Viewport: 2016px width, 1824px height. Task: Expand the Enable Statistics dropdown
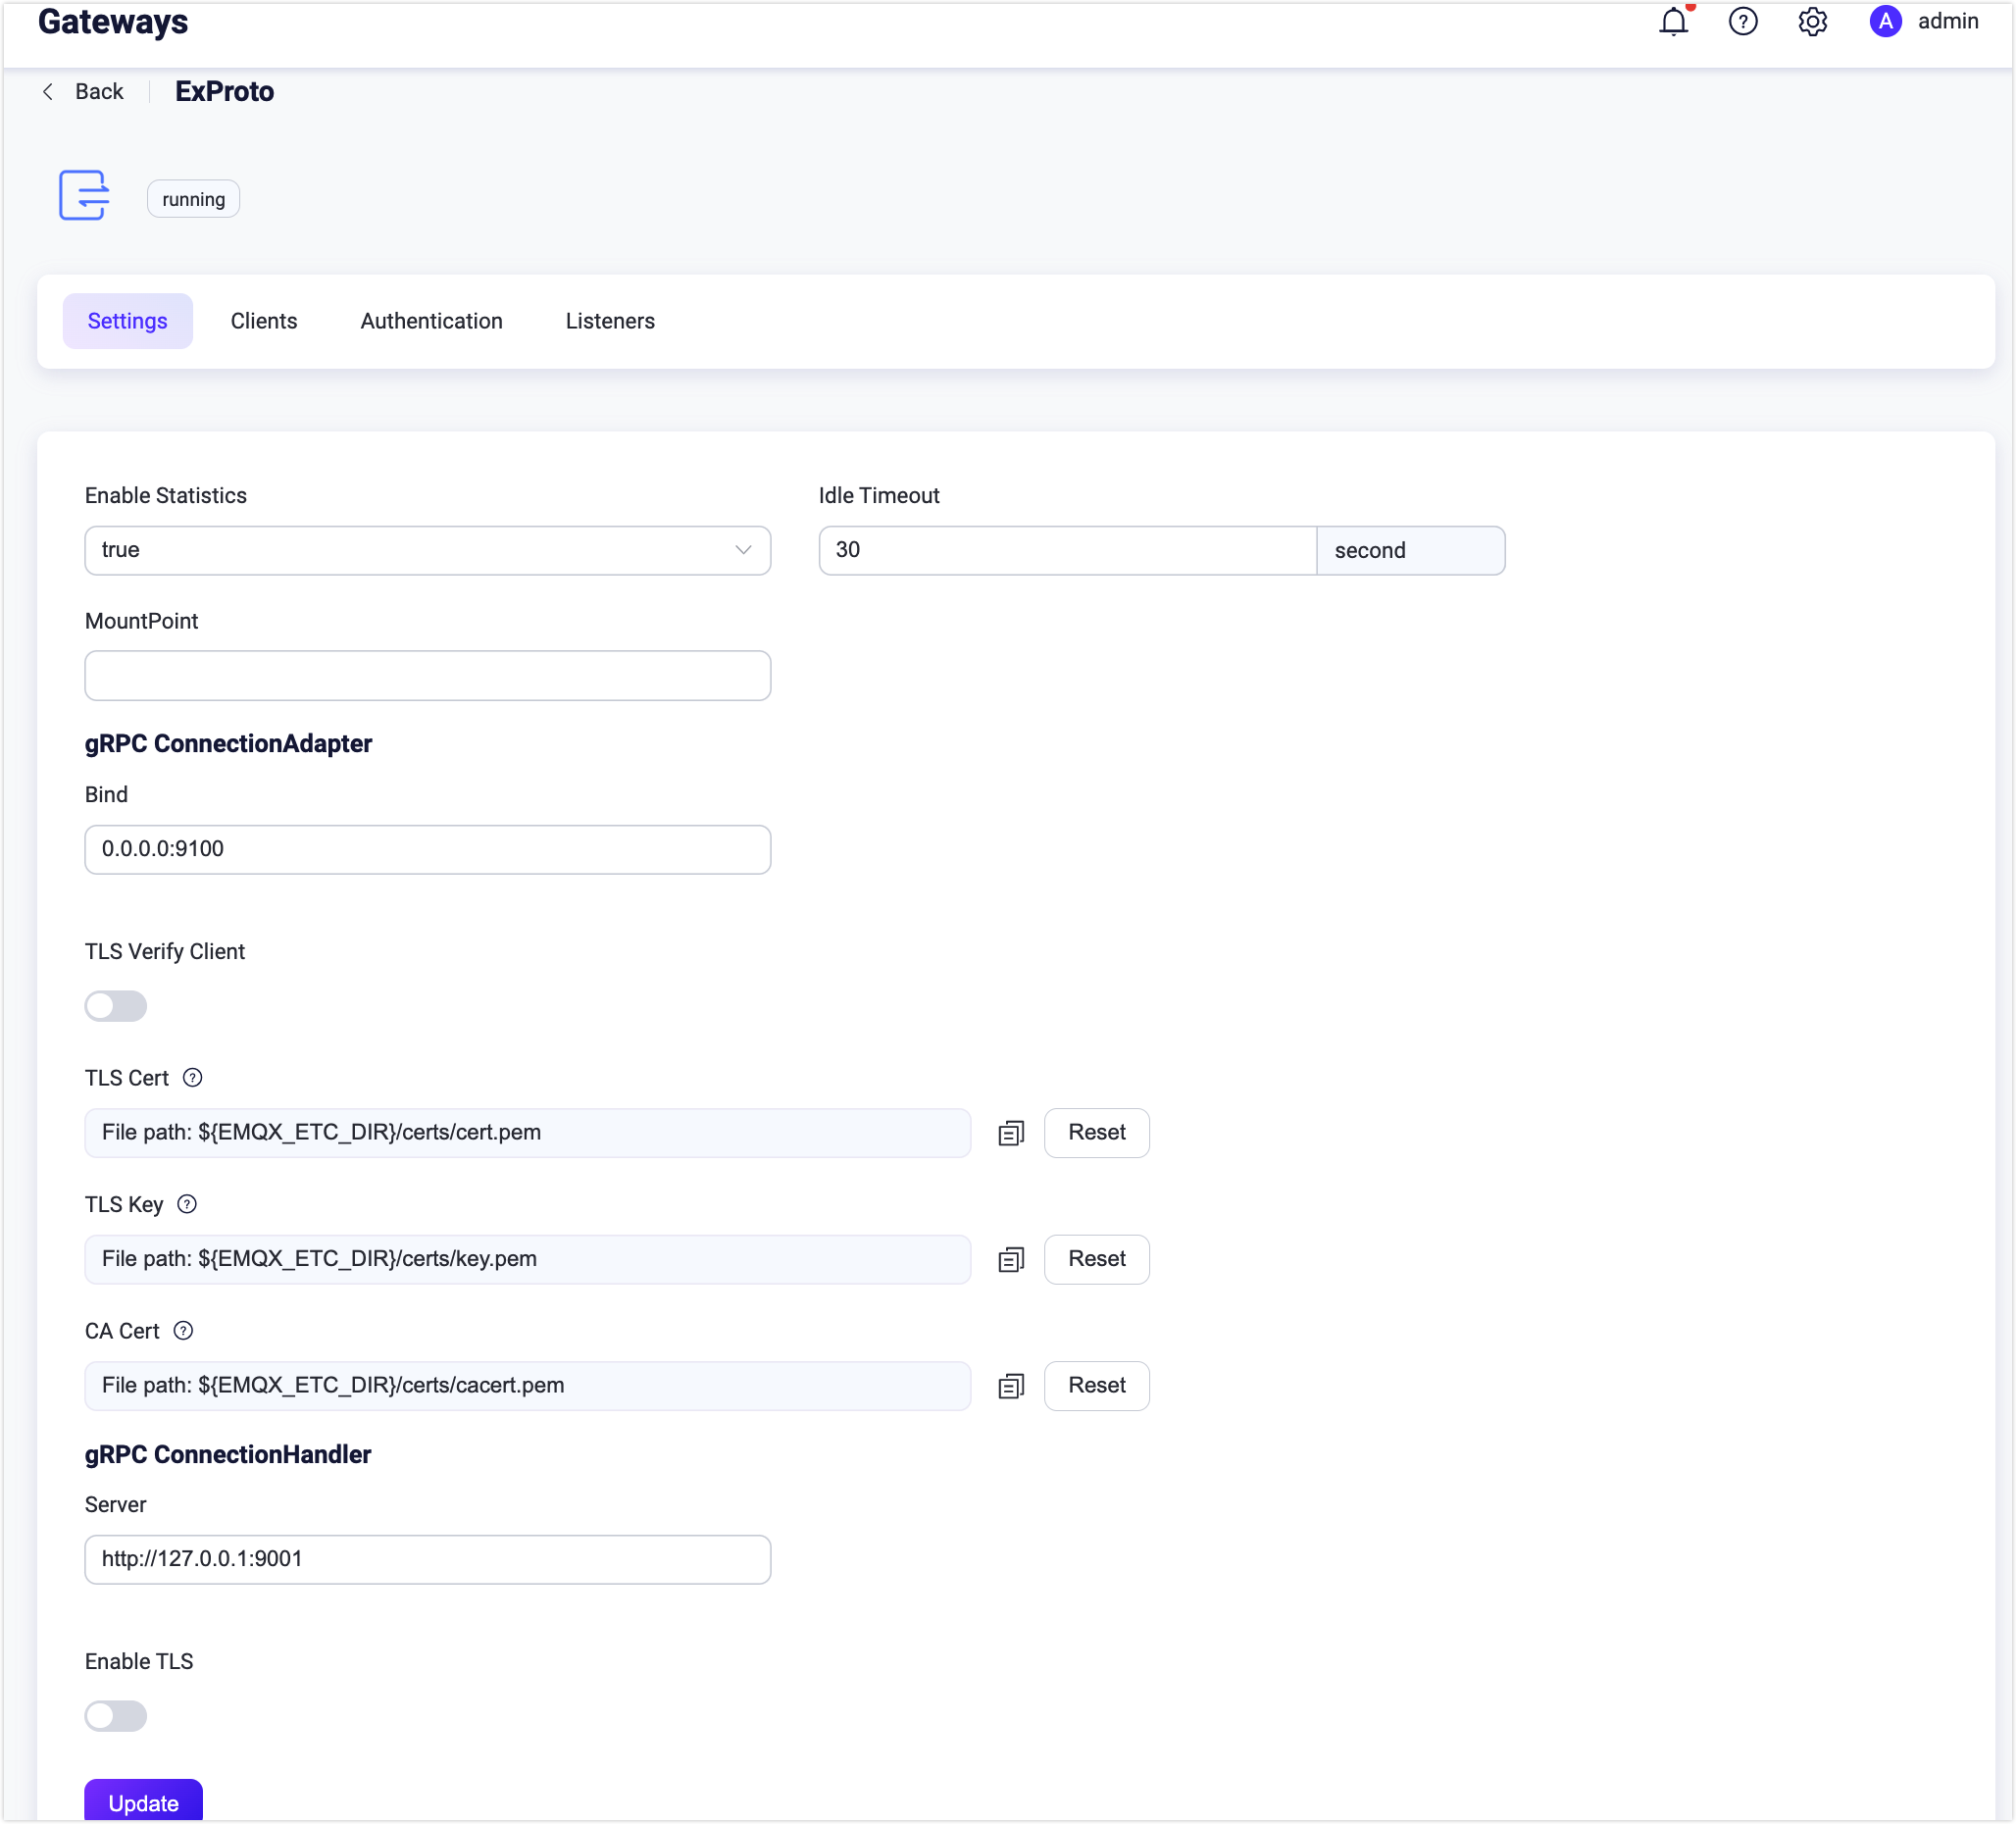coord(427,550)
